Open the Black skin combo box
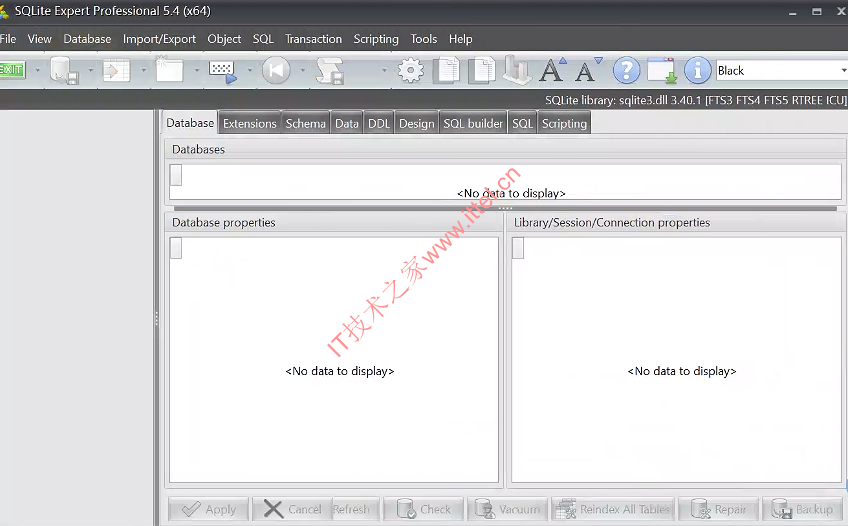Viewport: 848px width, 526px height. pos(782,70)
